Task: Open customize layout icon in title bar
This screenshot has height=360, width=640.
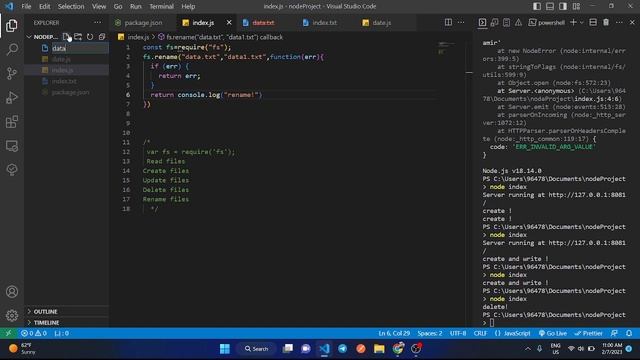Action: coord(576,6)
